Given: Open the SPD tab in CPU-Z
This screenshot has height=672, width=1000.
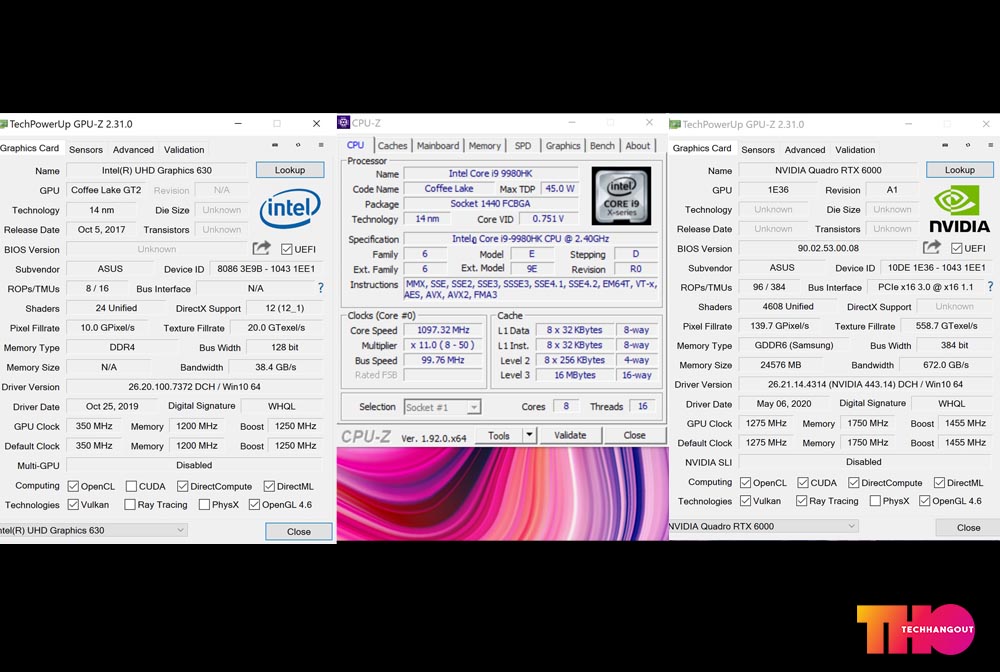Looking at the screenshot, I should (x=523, y=145).
